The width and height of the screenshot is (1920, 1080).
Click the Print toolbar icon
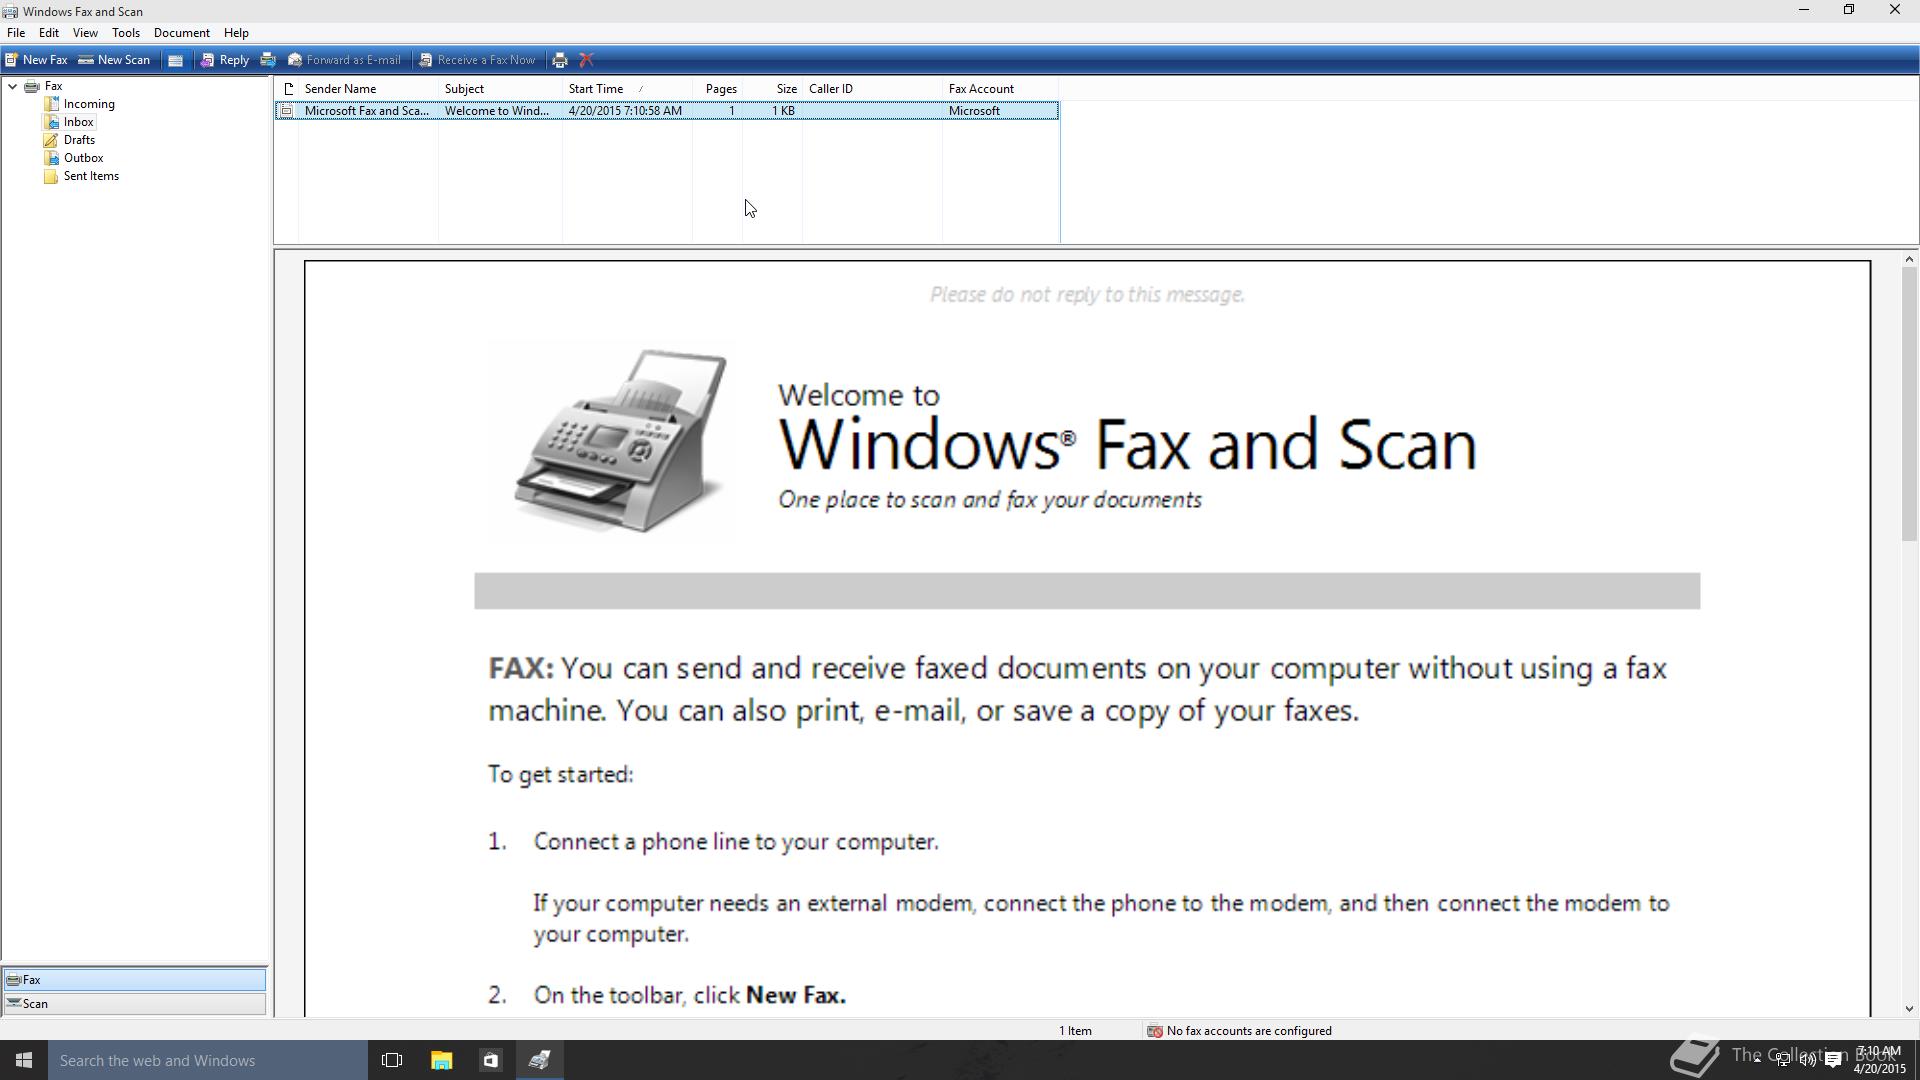pos(560,60)
